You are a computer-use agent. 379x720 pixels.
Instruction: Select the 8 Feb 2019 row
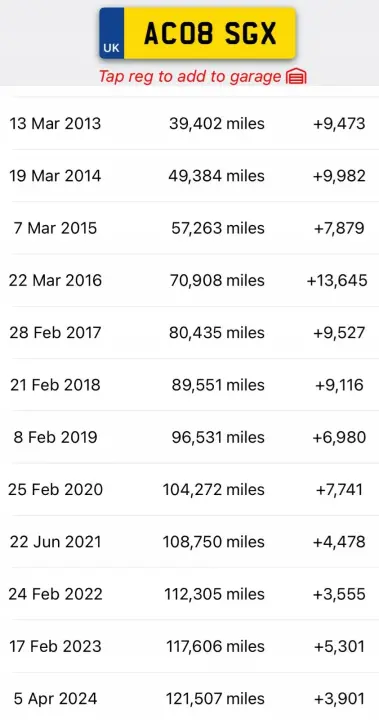(x=189, y=437)
